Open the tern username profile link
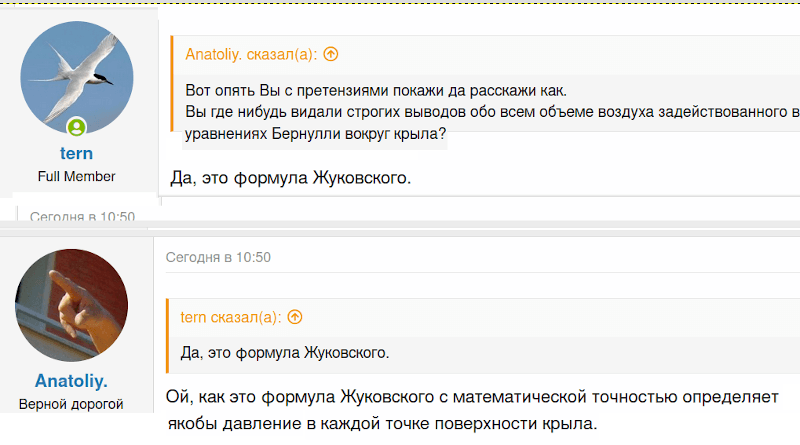The width and height of the screenshot is (800, 445). (x=76, y=154)
